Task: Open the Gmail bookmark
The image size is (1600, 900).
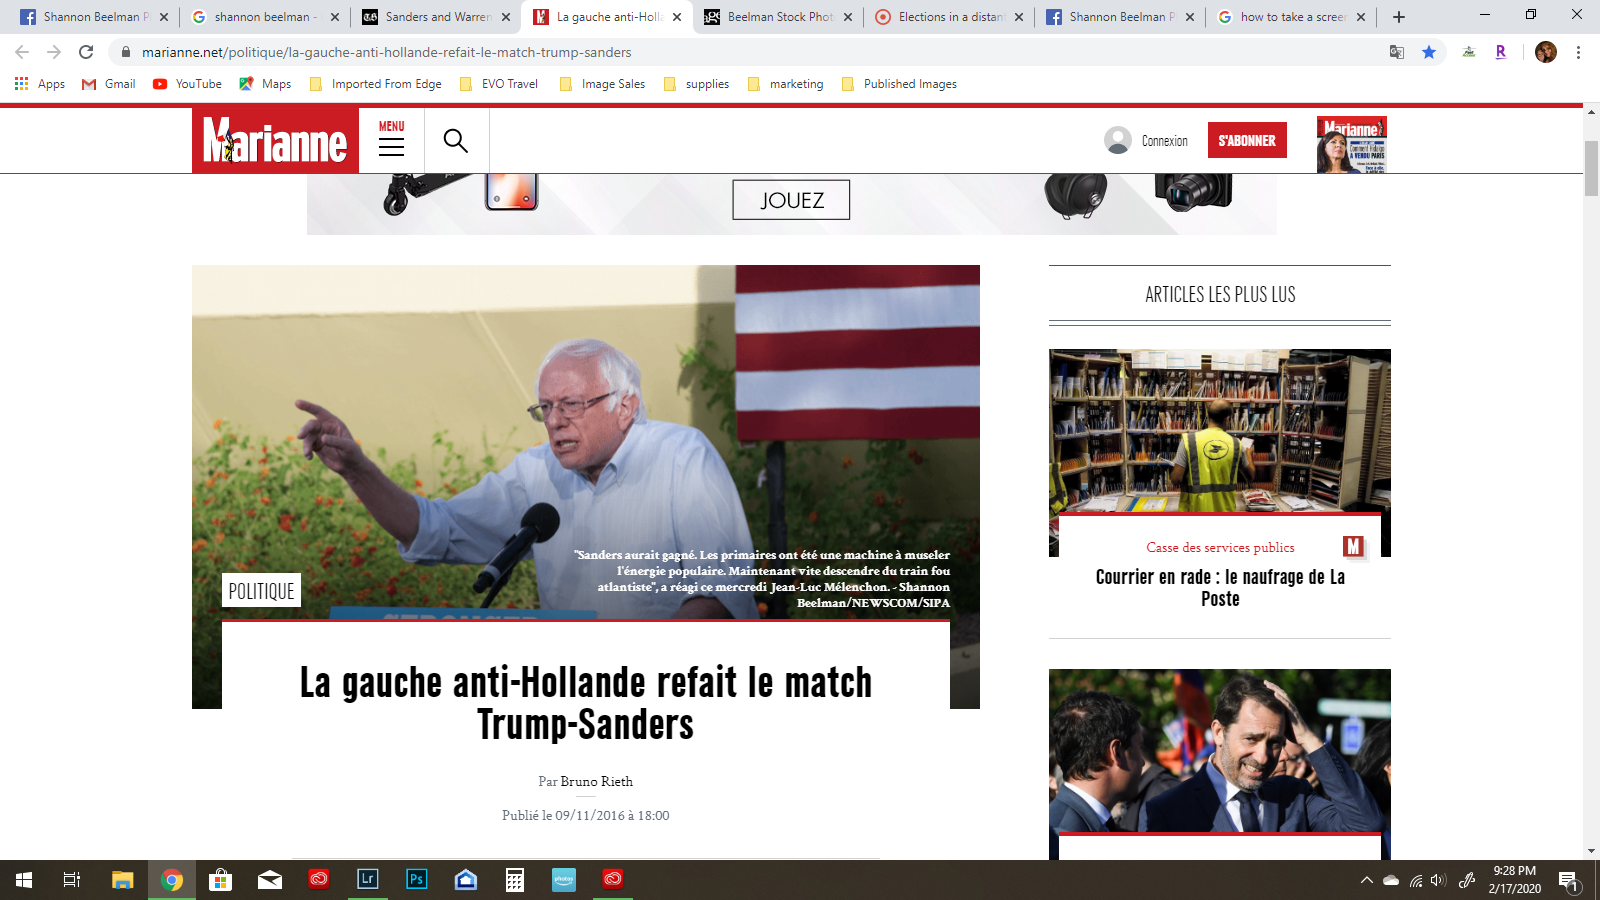Action: coord(108,84)
